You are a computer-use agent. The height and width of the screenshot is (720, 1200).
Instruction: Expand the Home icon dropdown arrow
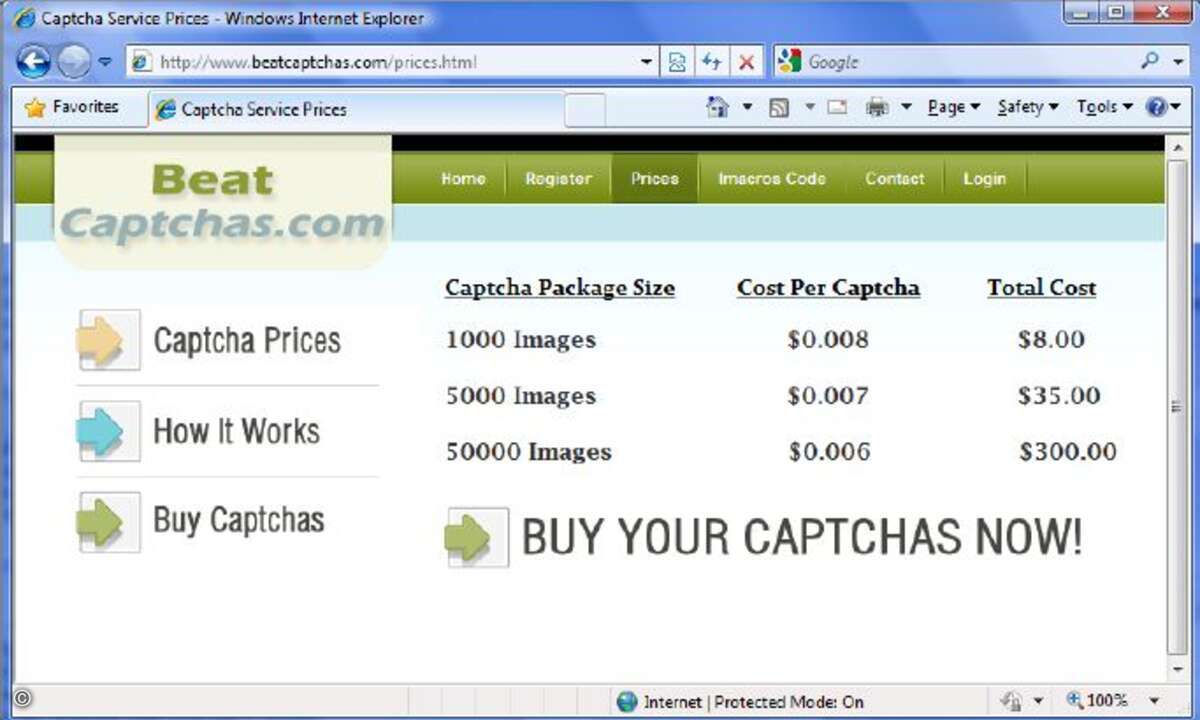[746, 107]
